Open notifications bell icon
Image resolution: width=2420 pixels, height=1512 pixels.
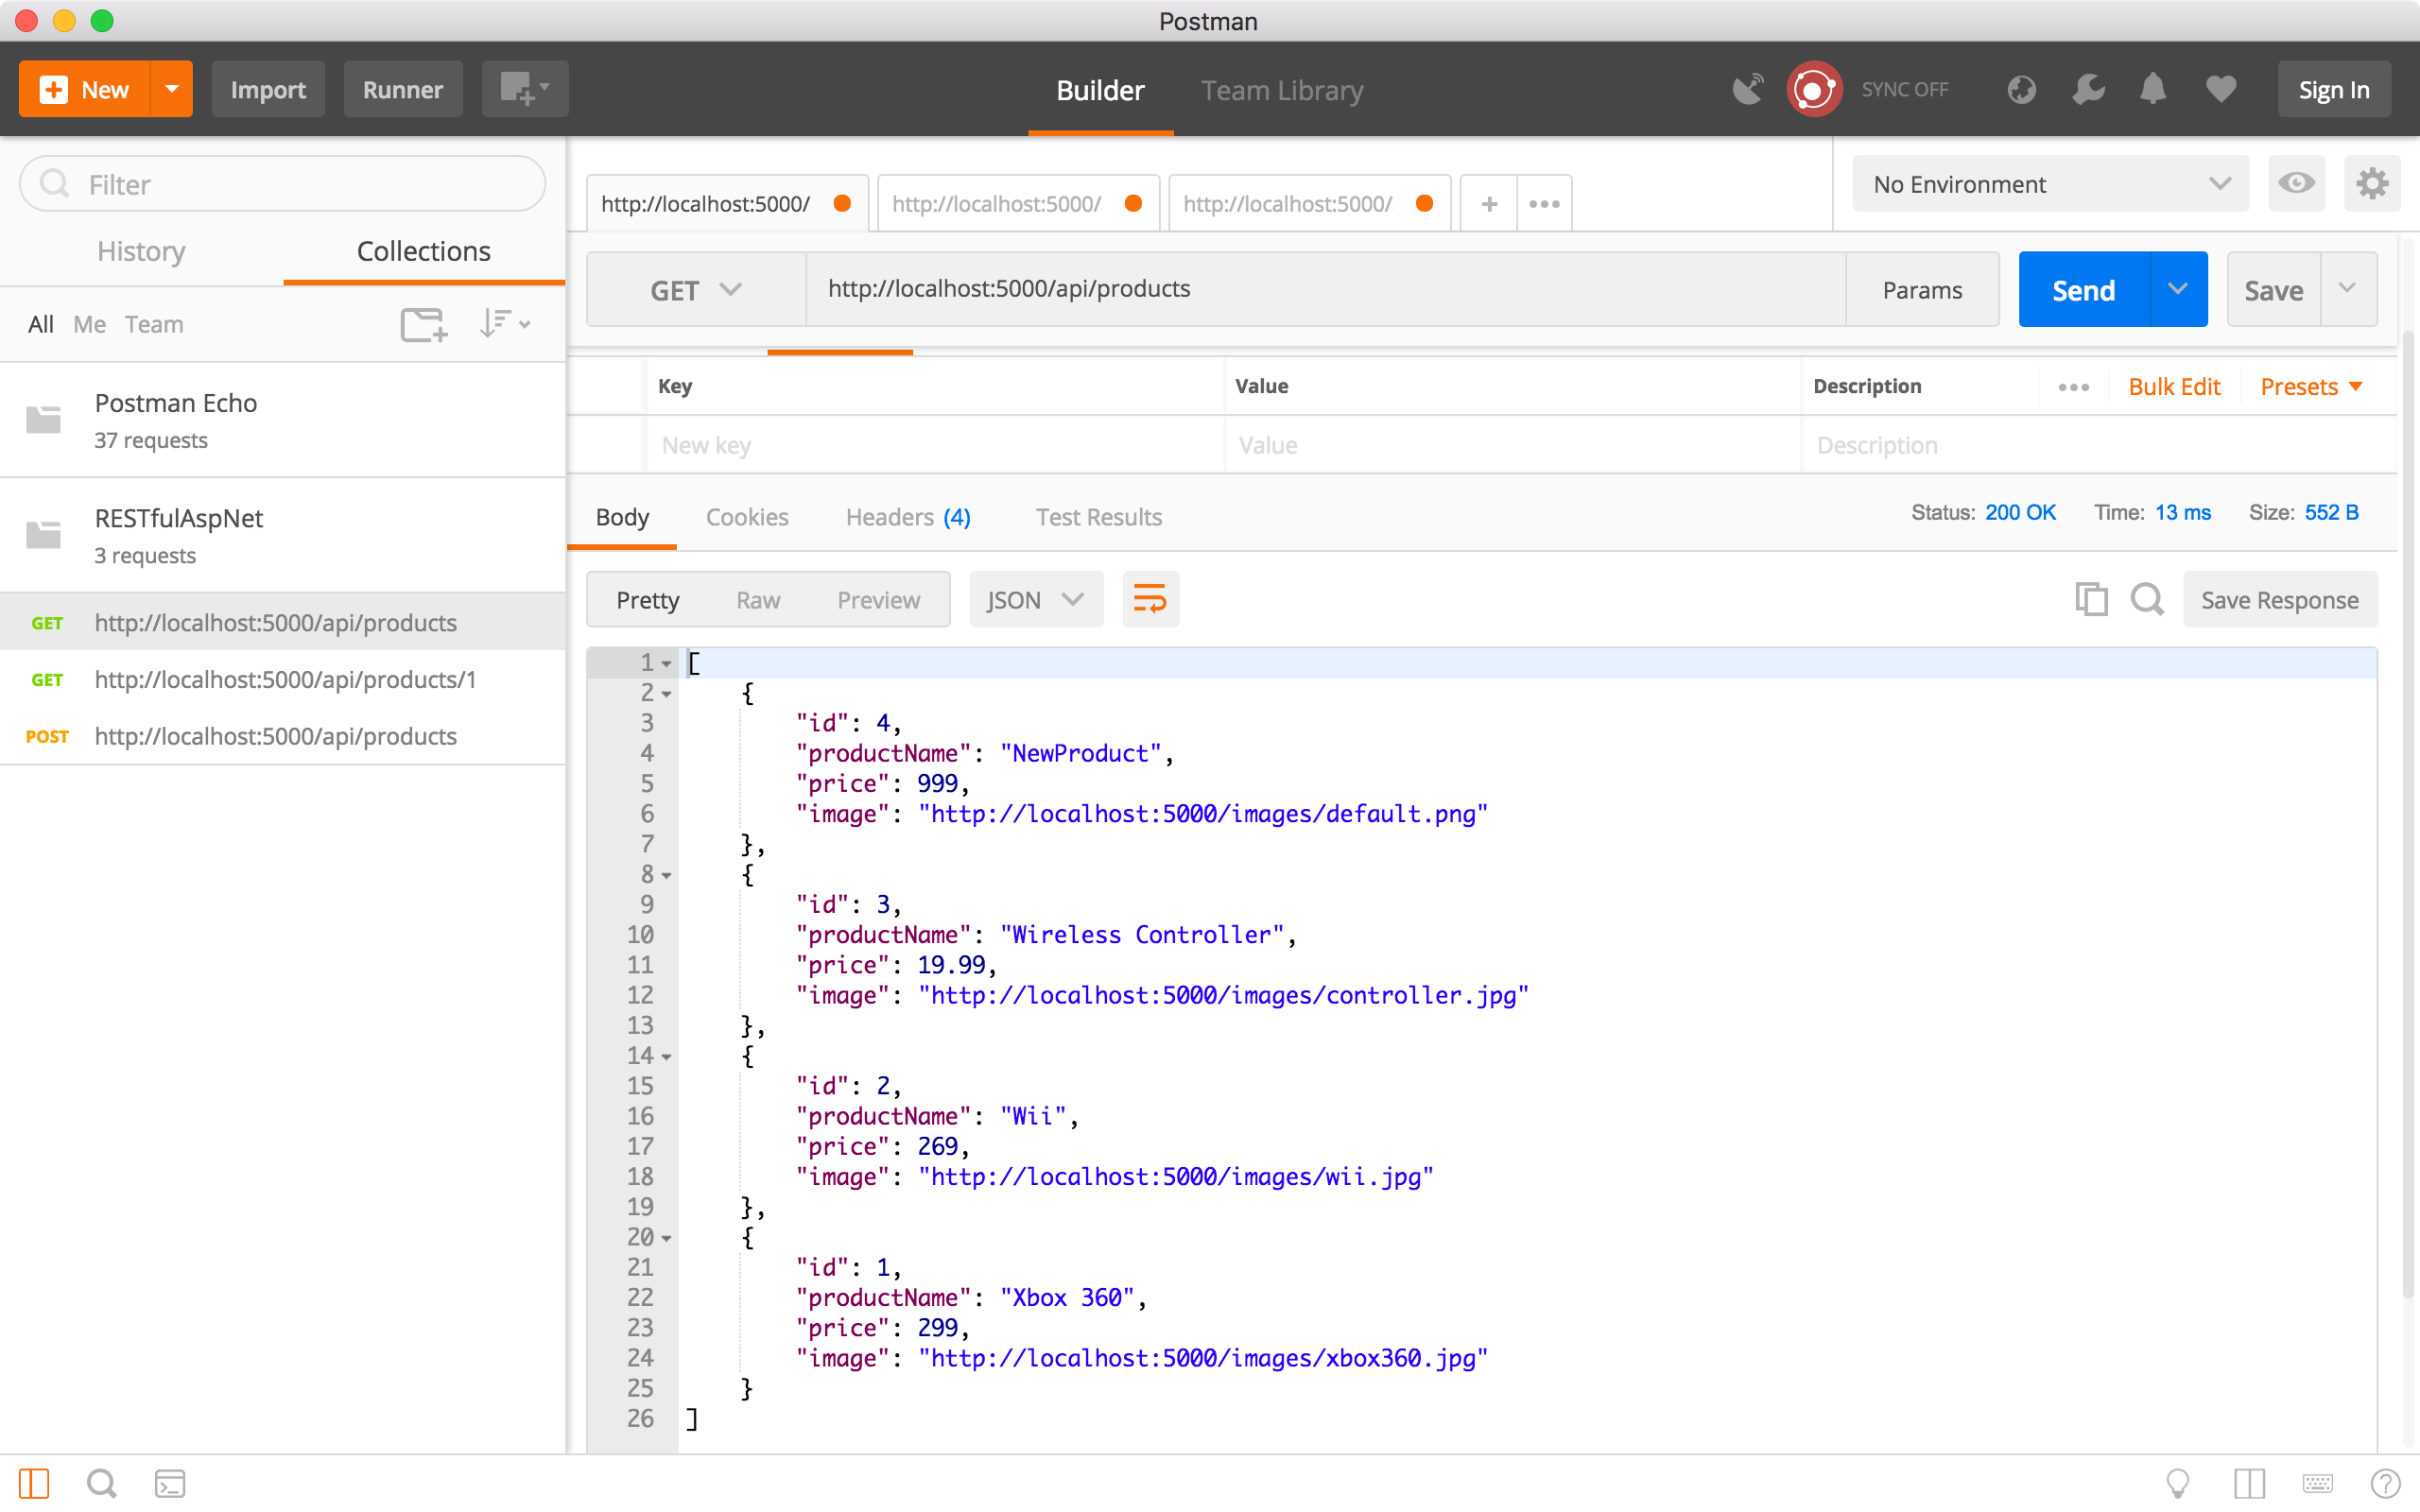(x=2153, y=89)
